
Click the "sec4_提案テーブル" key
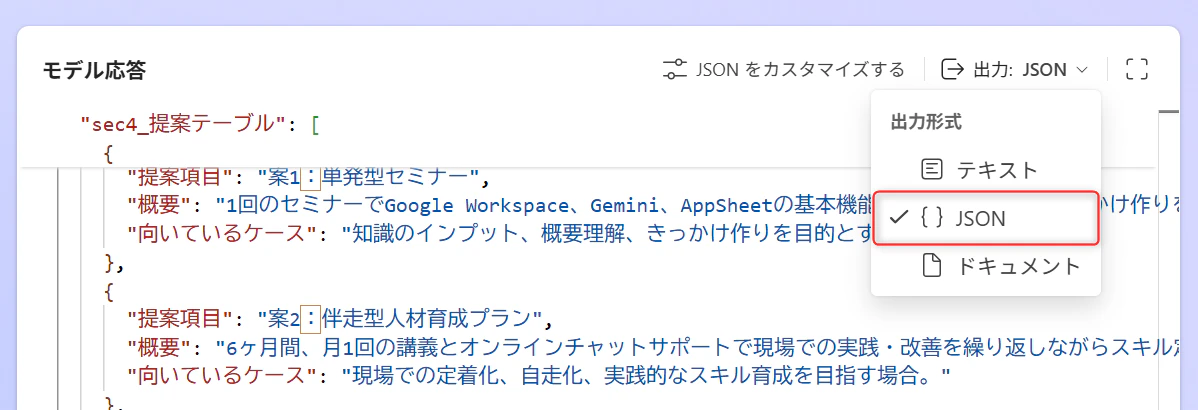point(183,124)
